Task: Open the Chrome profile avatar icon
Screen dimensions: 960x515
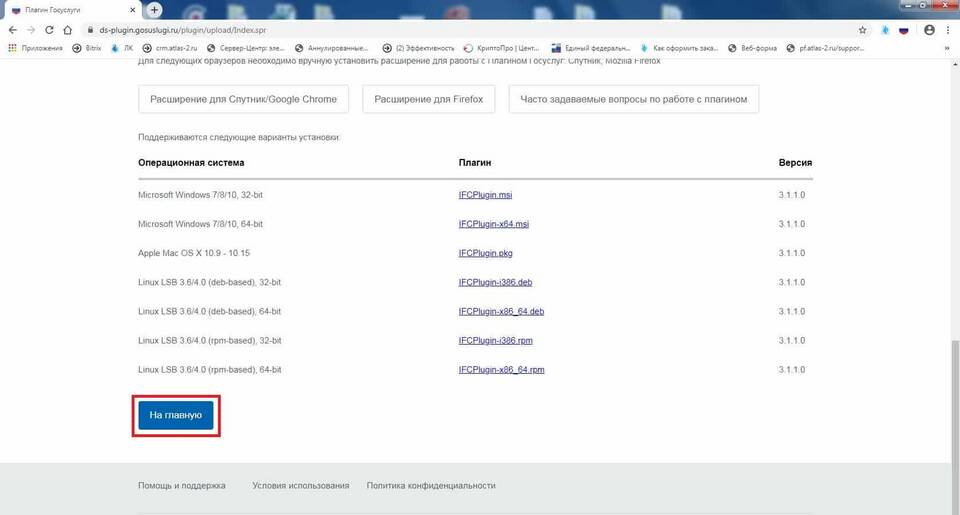Action: point(929,30)
